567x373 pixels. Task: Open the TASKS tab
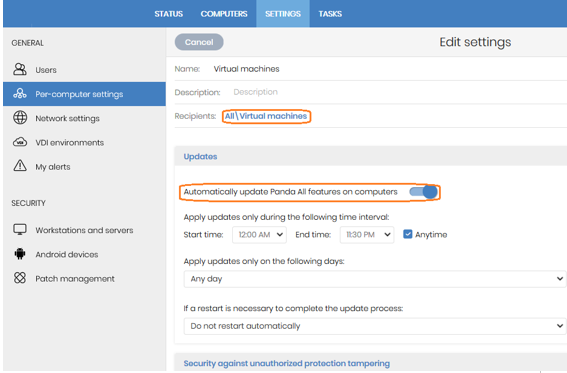click(330, 14)
